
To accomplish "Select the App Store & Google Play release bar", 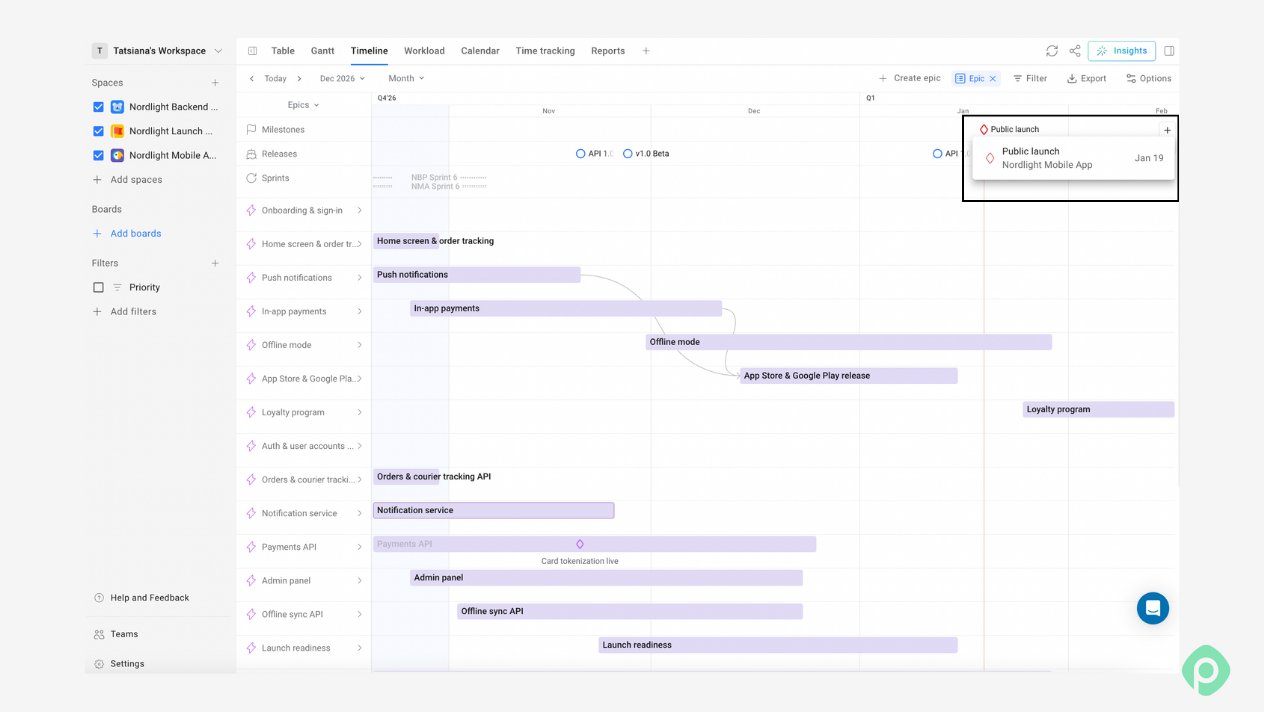I will (x=849, y=376).
